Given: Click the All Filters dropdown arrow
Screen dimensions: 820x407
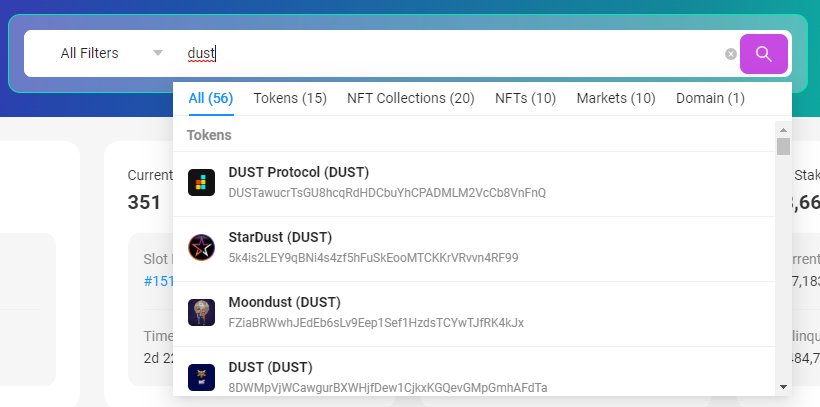Looking at the screenshot, I should tap(158, 53).
